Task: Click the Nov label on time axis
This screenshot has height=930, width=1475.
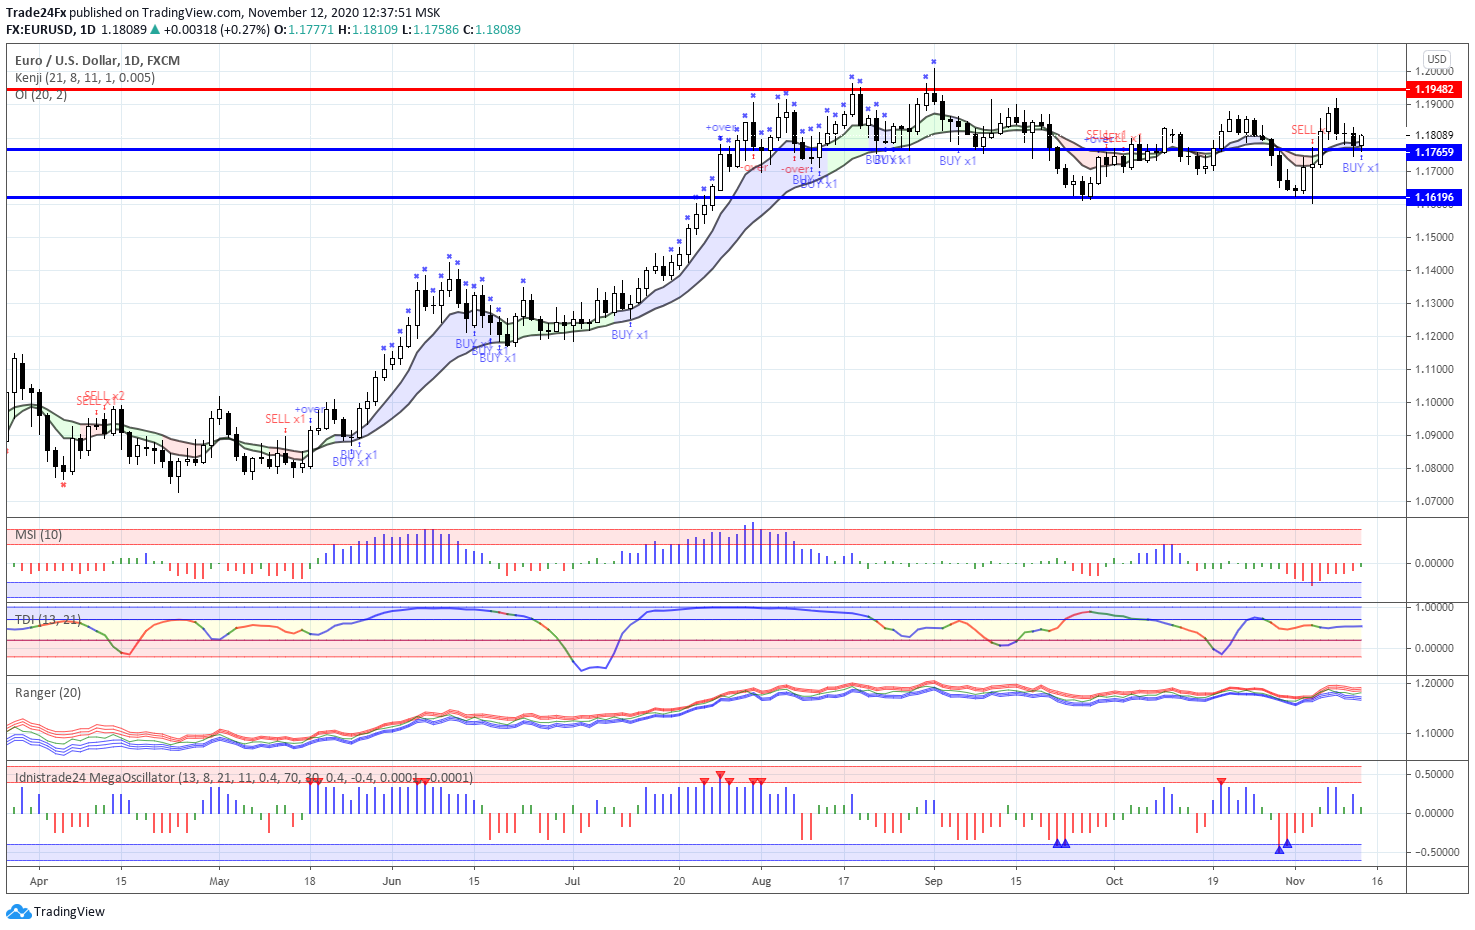Action: [x=1295, y=882]
